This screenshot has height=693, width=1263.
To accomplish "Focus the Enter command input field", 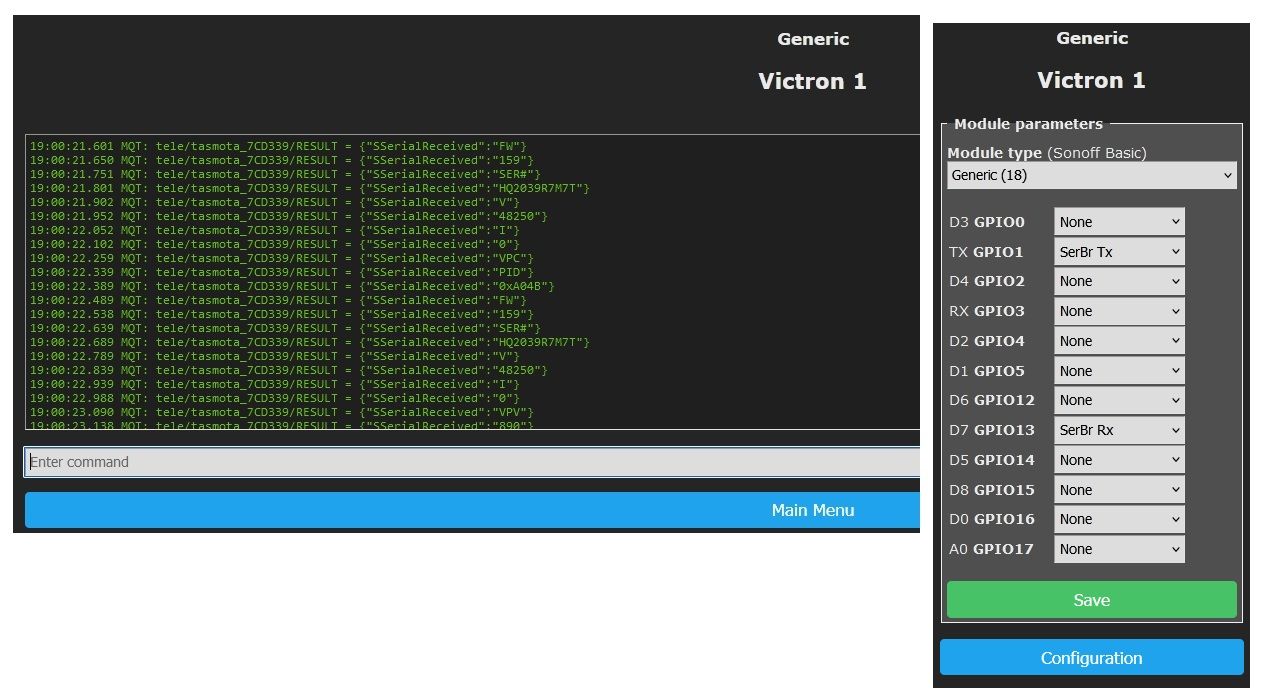I will click(x=472, y=462).
